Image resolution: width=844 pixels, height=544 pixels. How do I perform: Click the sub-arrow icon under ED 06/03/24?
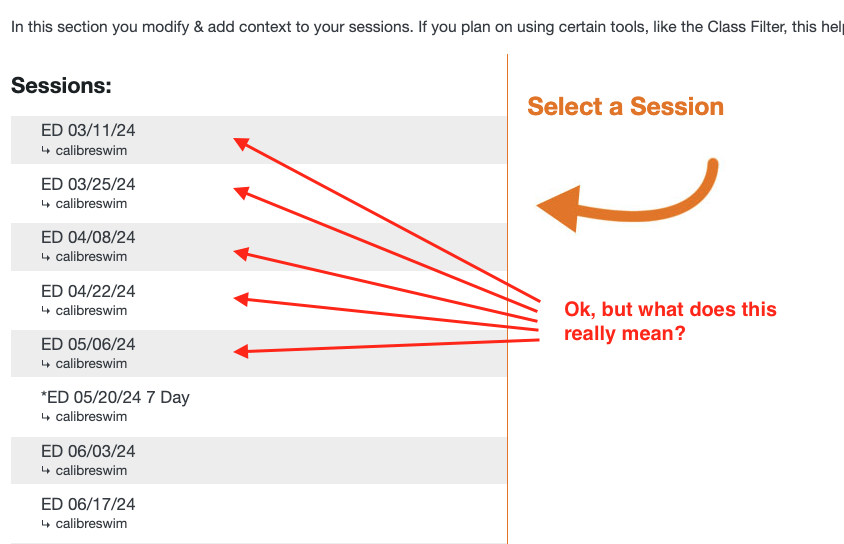(x=46, y=471)
